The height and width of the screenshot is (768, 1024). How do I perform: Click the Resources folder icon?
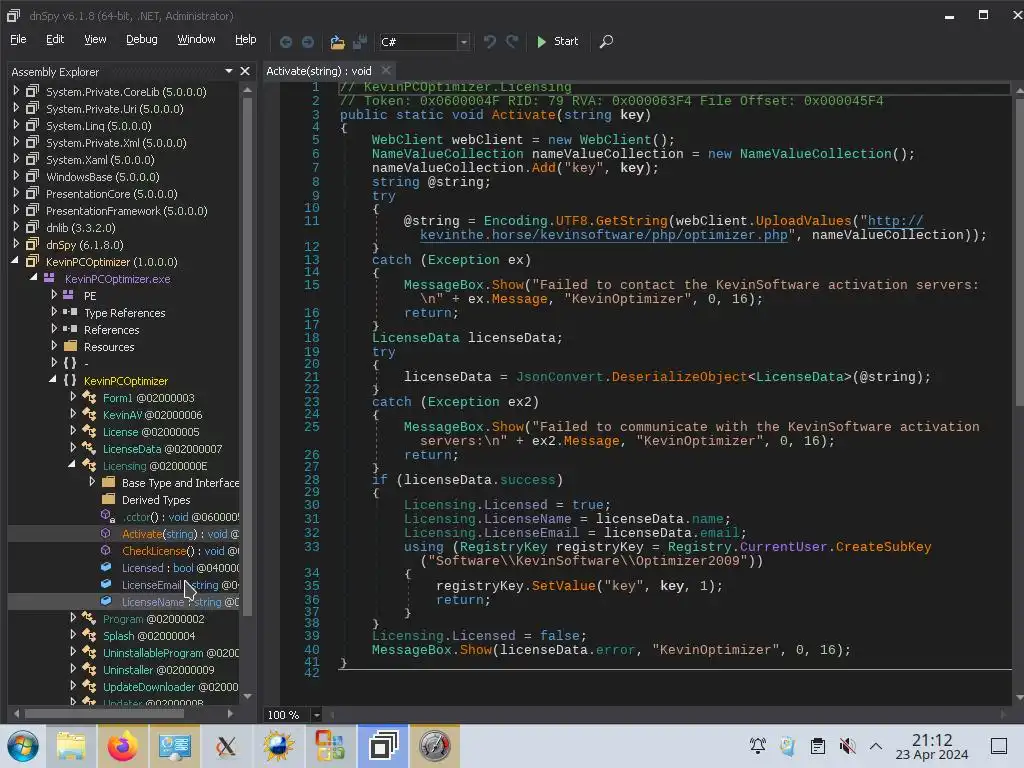click(71, 346)
